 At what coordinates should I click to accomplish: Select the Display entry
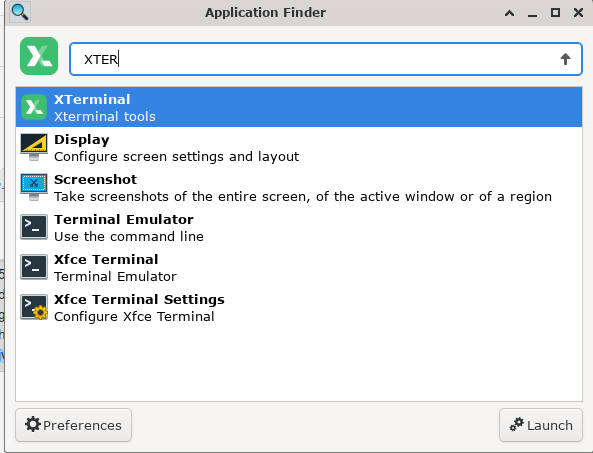click(x=299, y=147)
